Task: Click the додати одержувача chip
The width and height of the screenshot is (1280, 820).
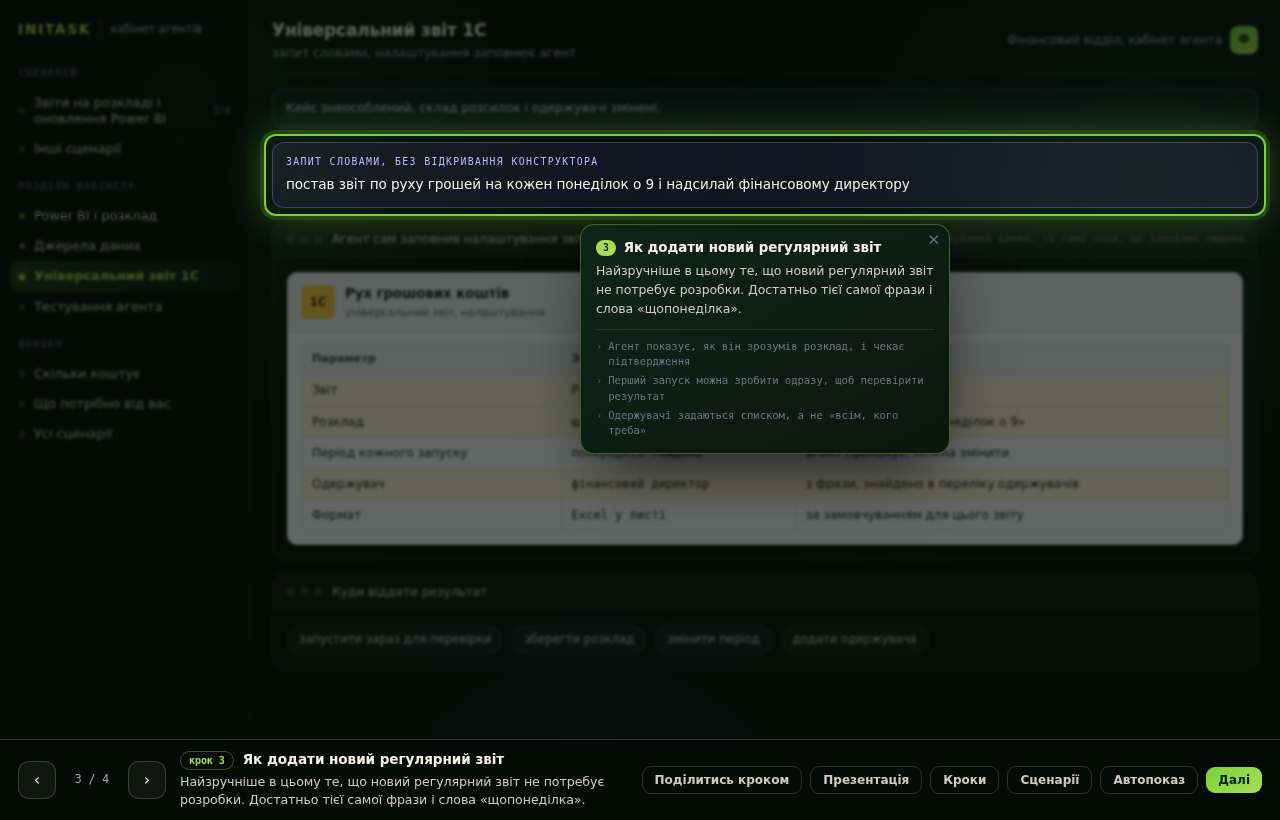Action: click(854, 639)
